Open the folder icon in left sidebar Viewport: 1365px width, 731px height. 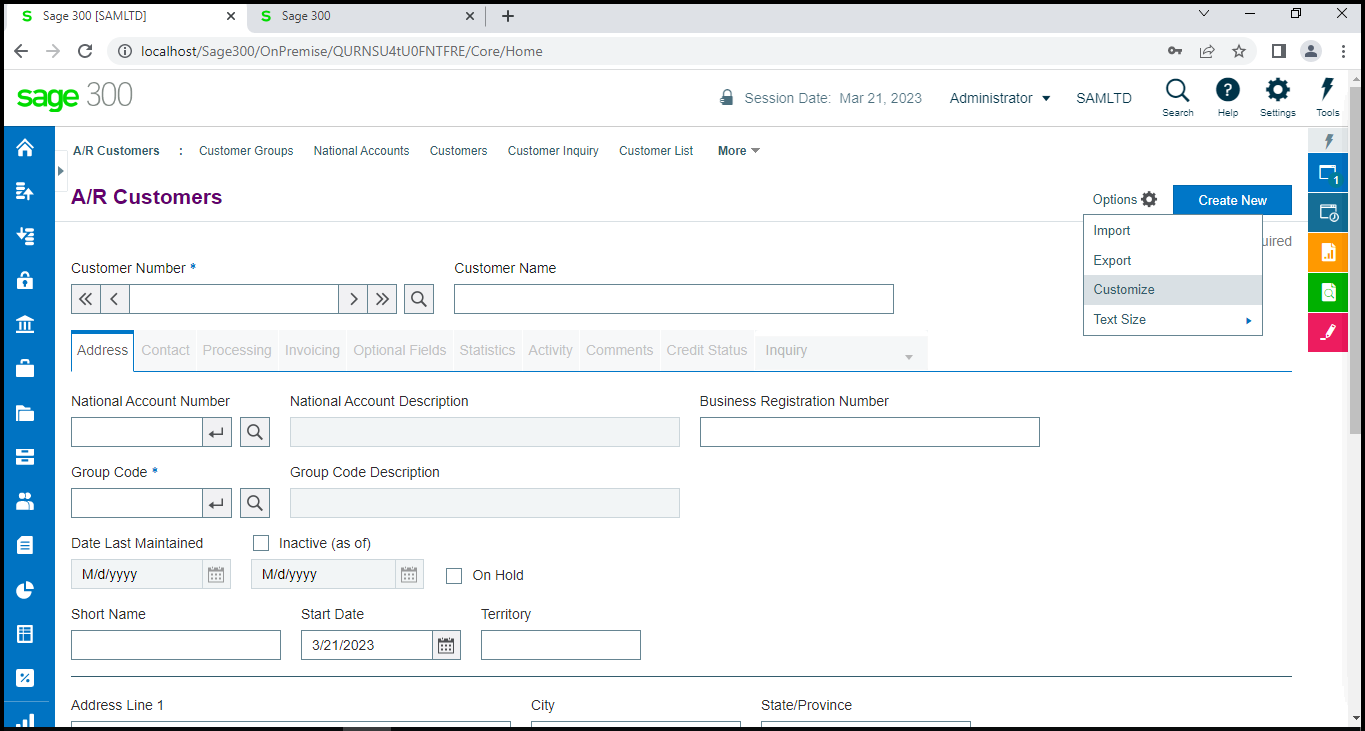tap(25, 413)
